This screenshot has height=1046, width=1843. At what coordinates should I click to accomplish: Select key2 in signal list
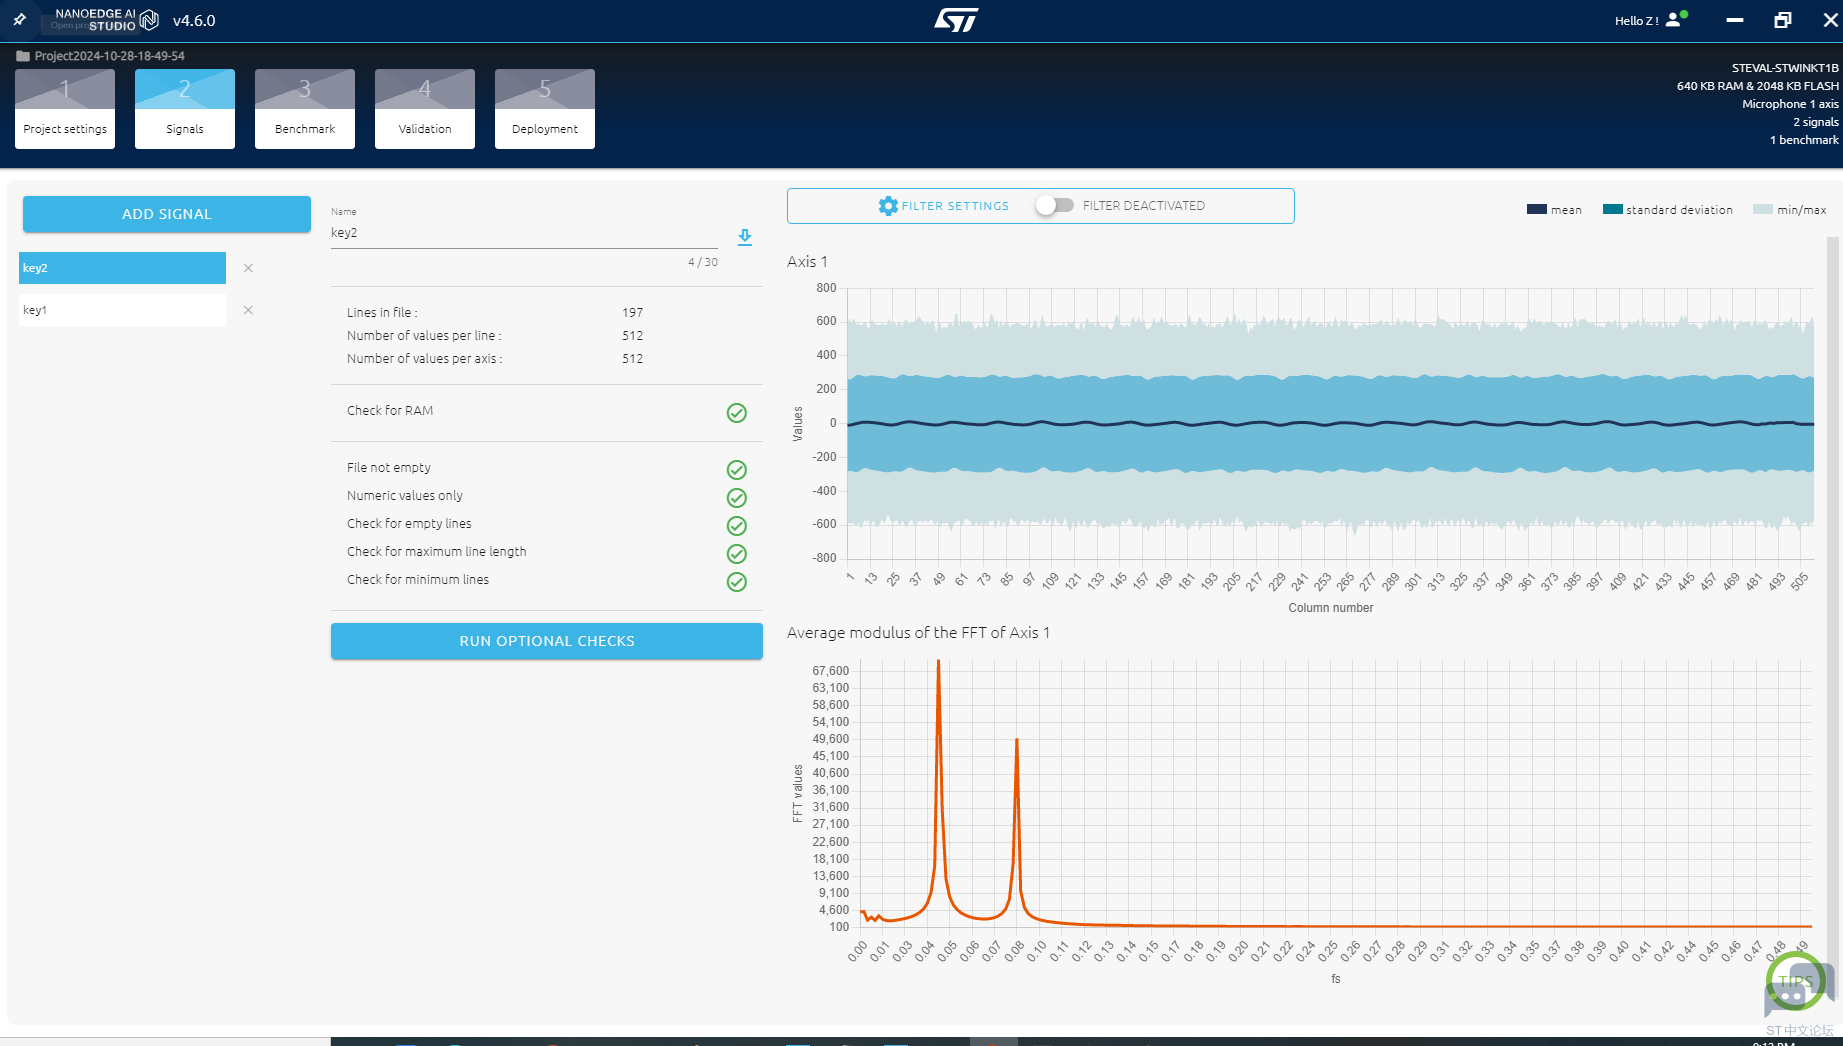point(122,268)
